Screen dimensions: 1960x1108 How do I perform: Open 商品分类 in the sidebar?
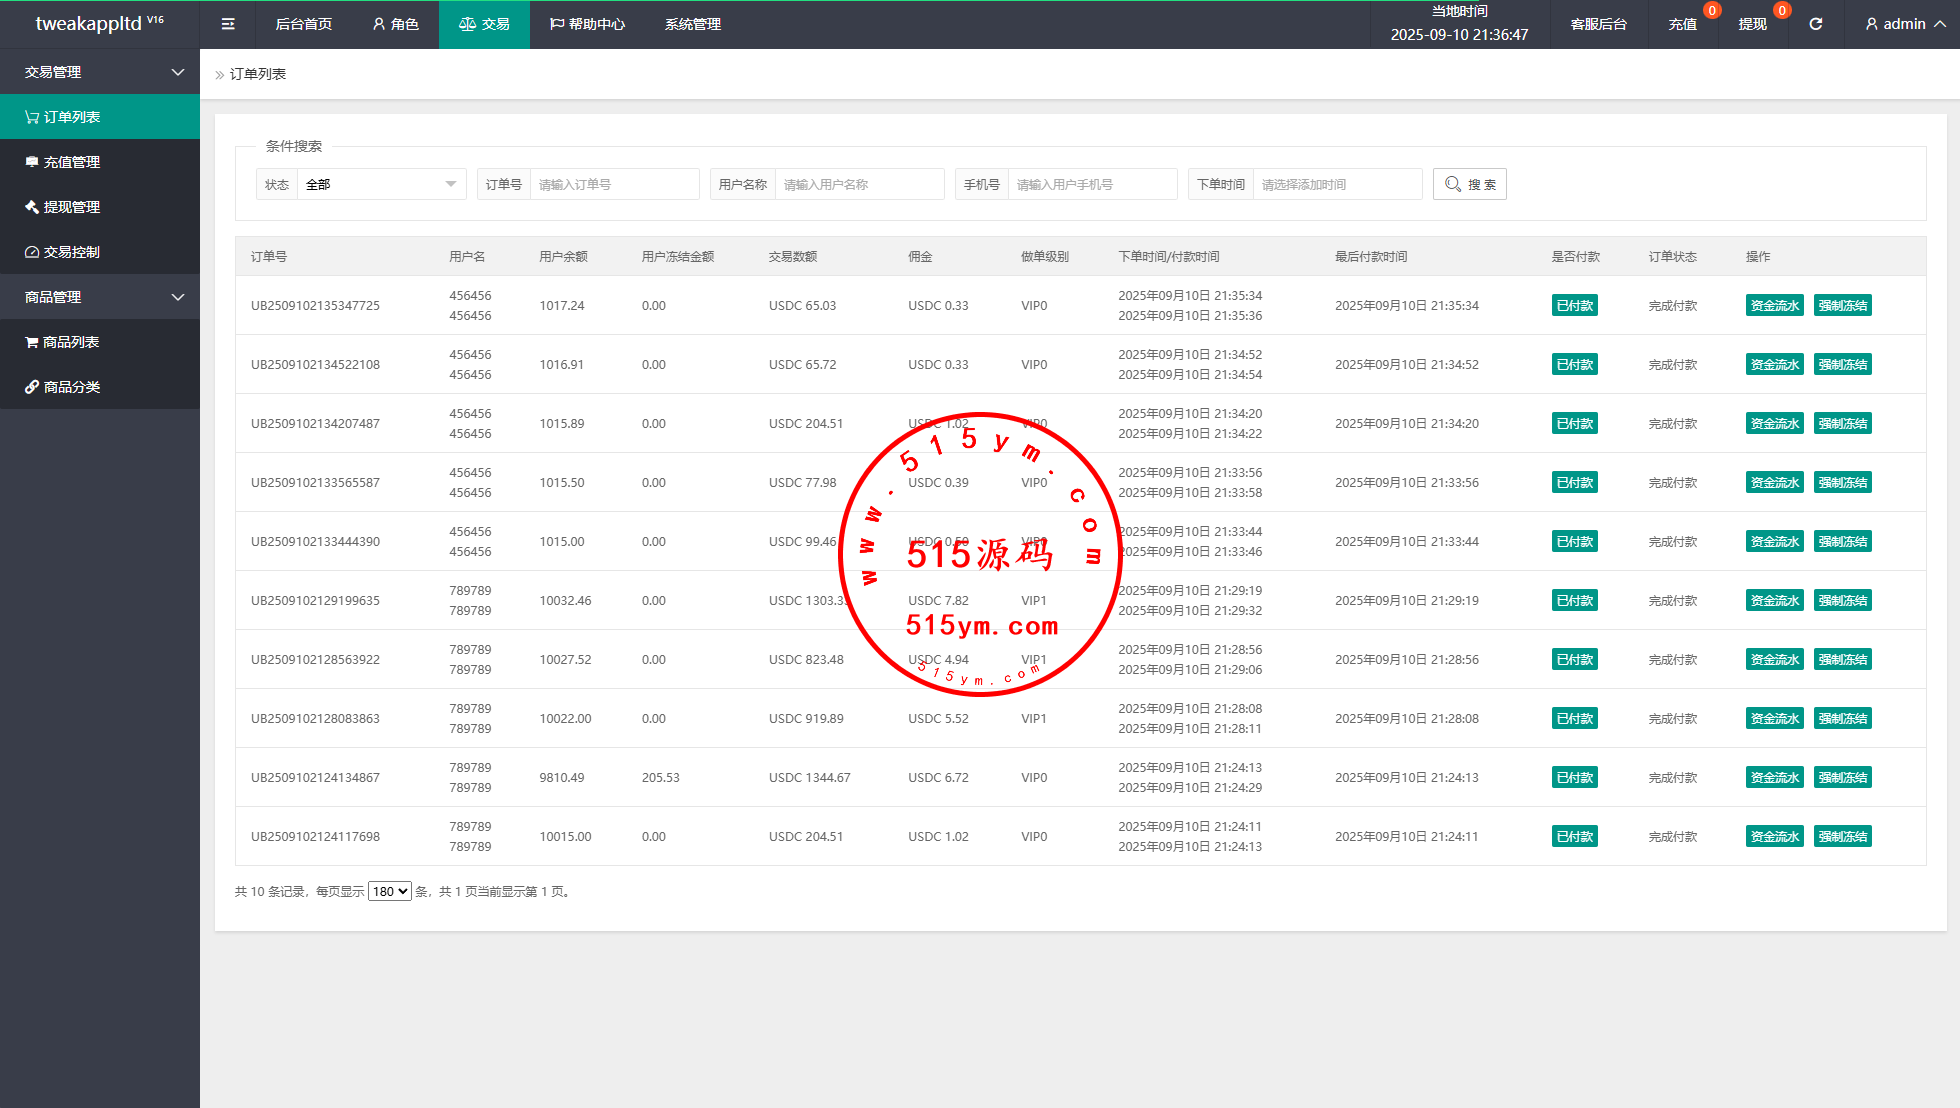pyautogui.click(x=72, y=387)
